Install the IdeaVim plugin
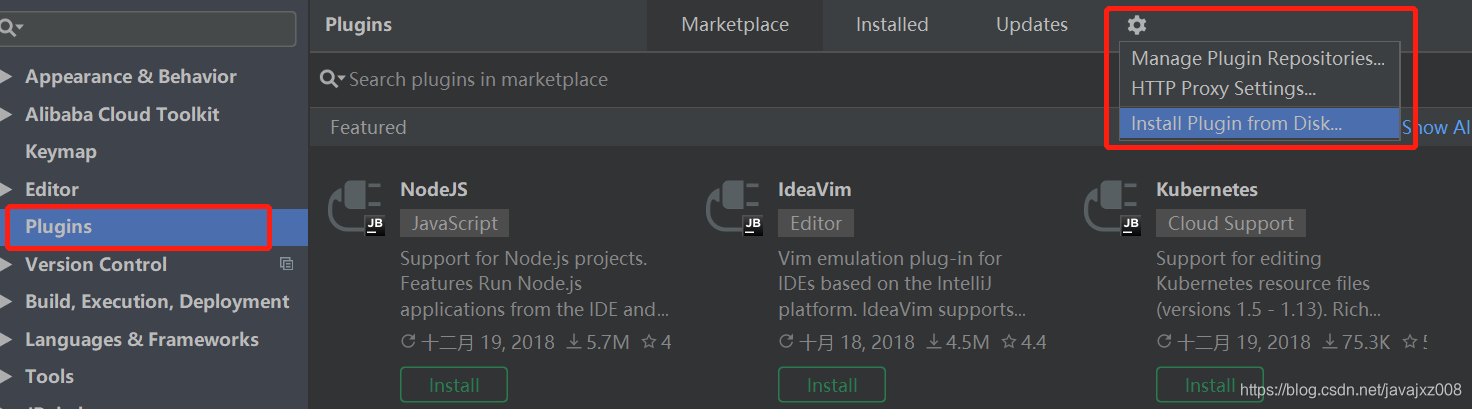Viewport: 1472px width, 409px height. click(x=832, y=385)
